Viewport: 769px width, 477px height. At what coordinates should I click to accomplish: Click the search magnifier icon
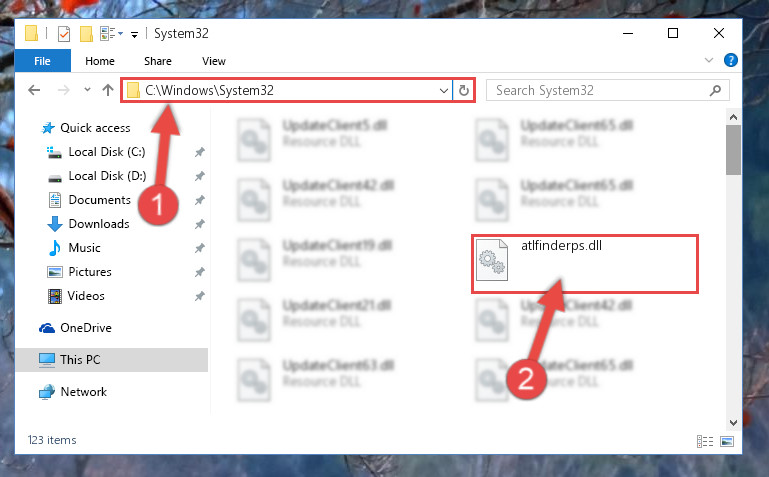click(x=716, y=91)
